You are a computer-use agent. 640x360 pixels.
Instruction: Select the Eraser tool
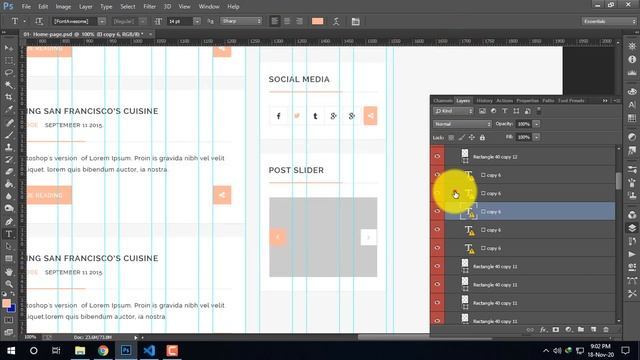click(9, 172)
